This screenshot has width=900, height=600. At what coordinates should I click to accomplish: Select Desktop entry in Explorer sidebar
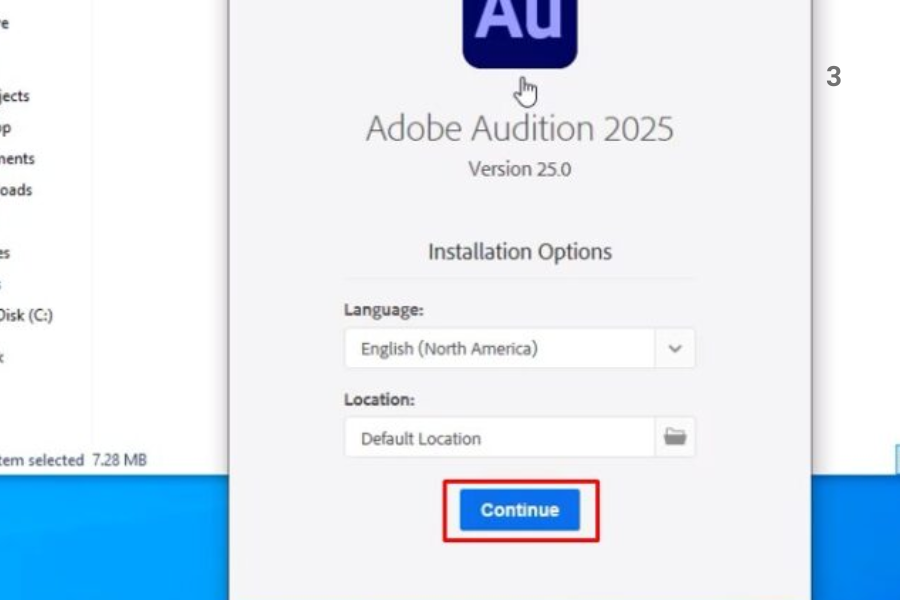point(6,127)
